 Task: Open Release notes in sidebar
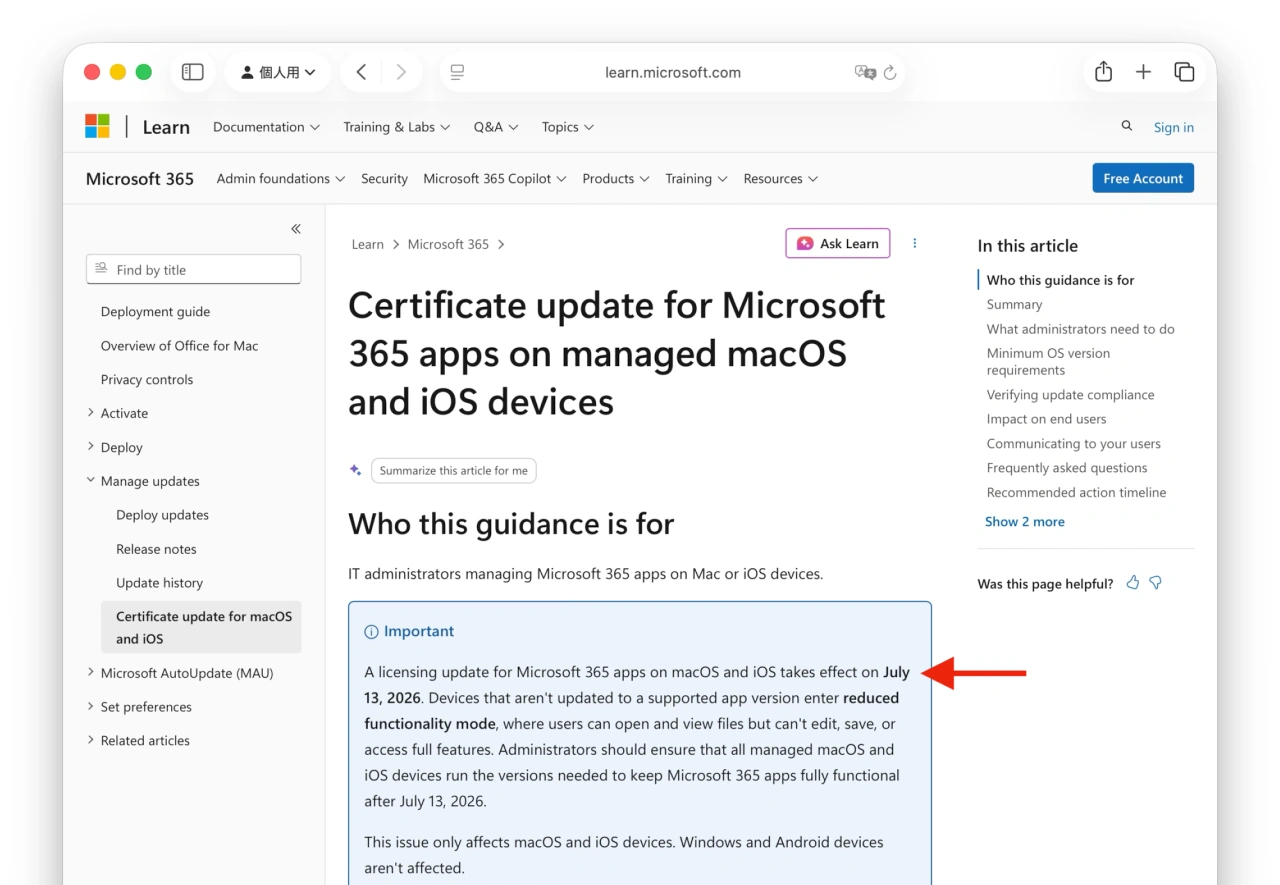156,549
